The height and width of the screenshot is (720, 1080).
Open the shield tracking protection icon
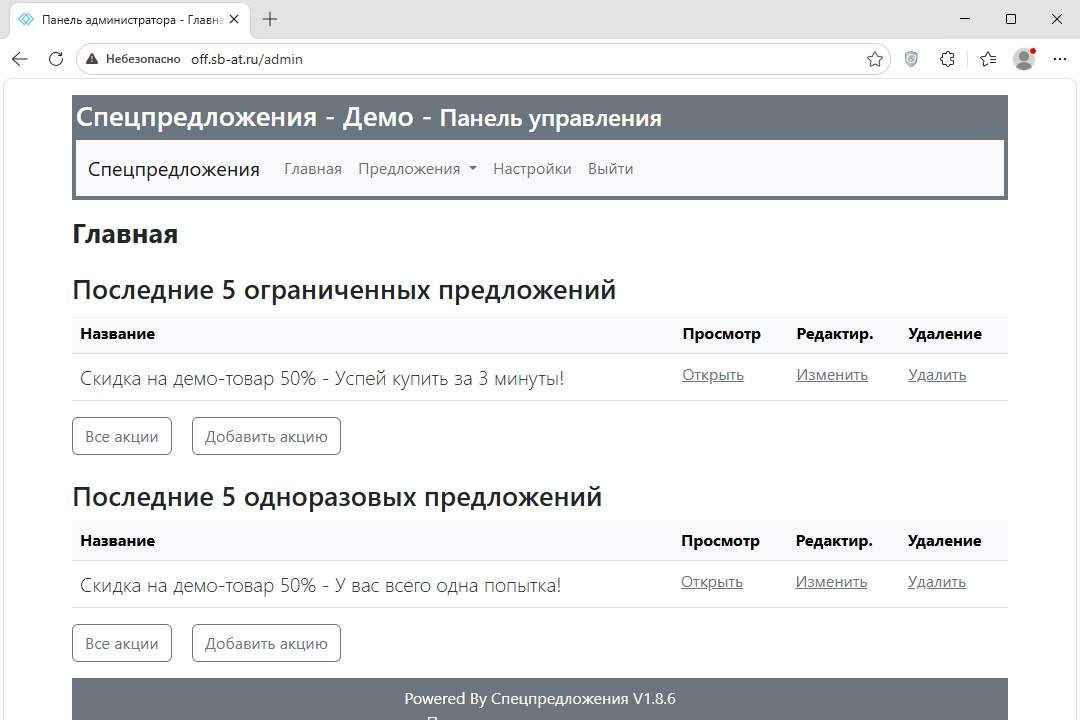(911, 59)
